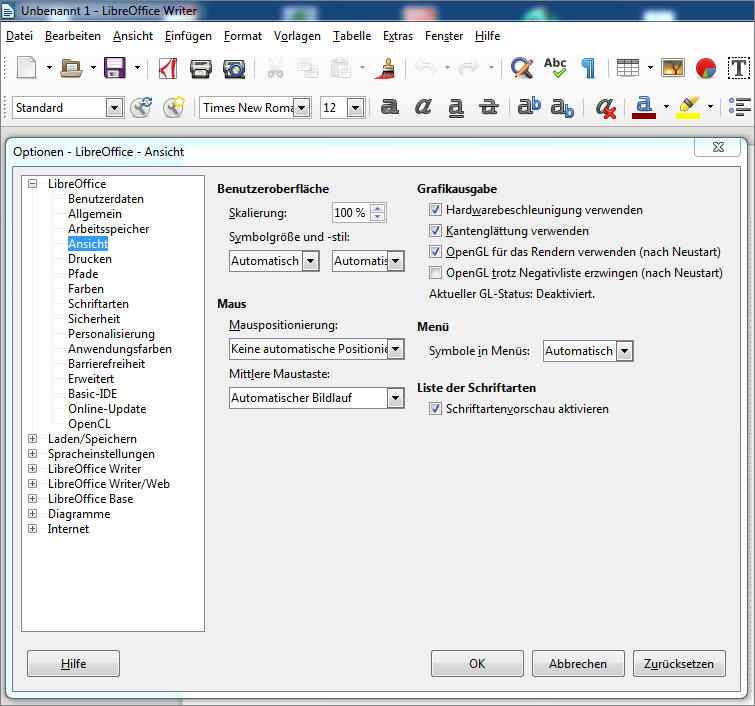Clear direct formatting icon
This screenshot has width=755, height=706.
click(x=605, y=108)
